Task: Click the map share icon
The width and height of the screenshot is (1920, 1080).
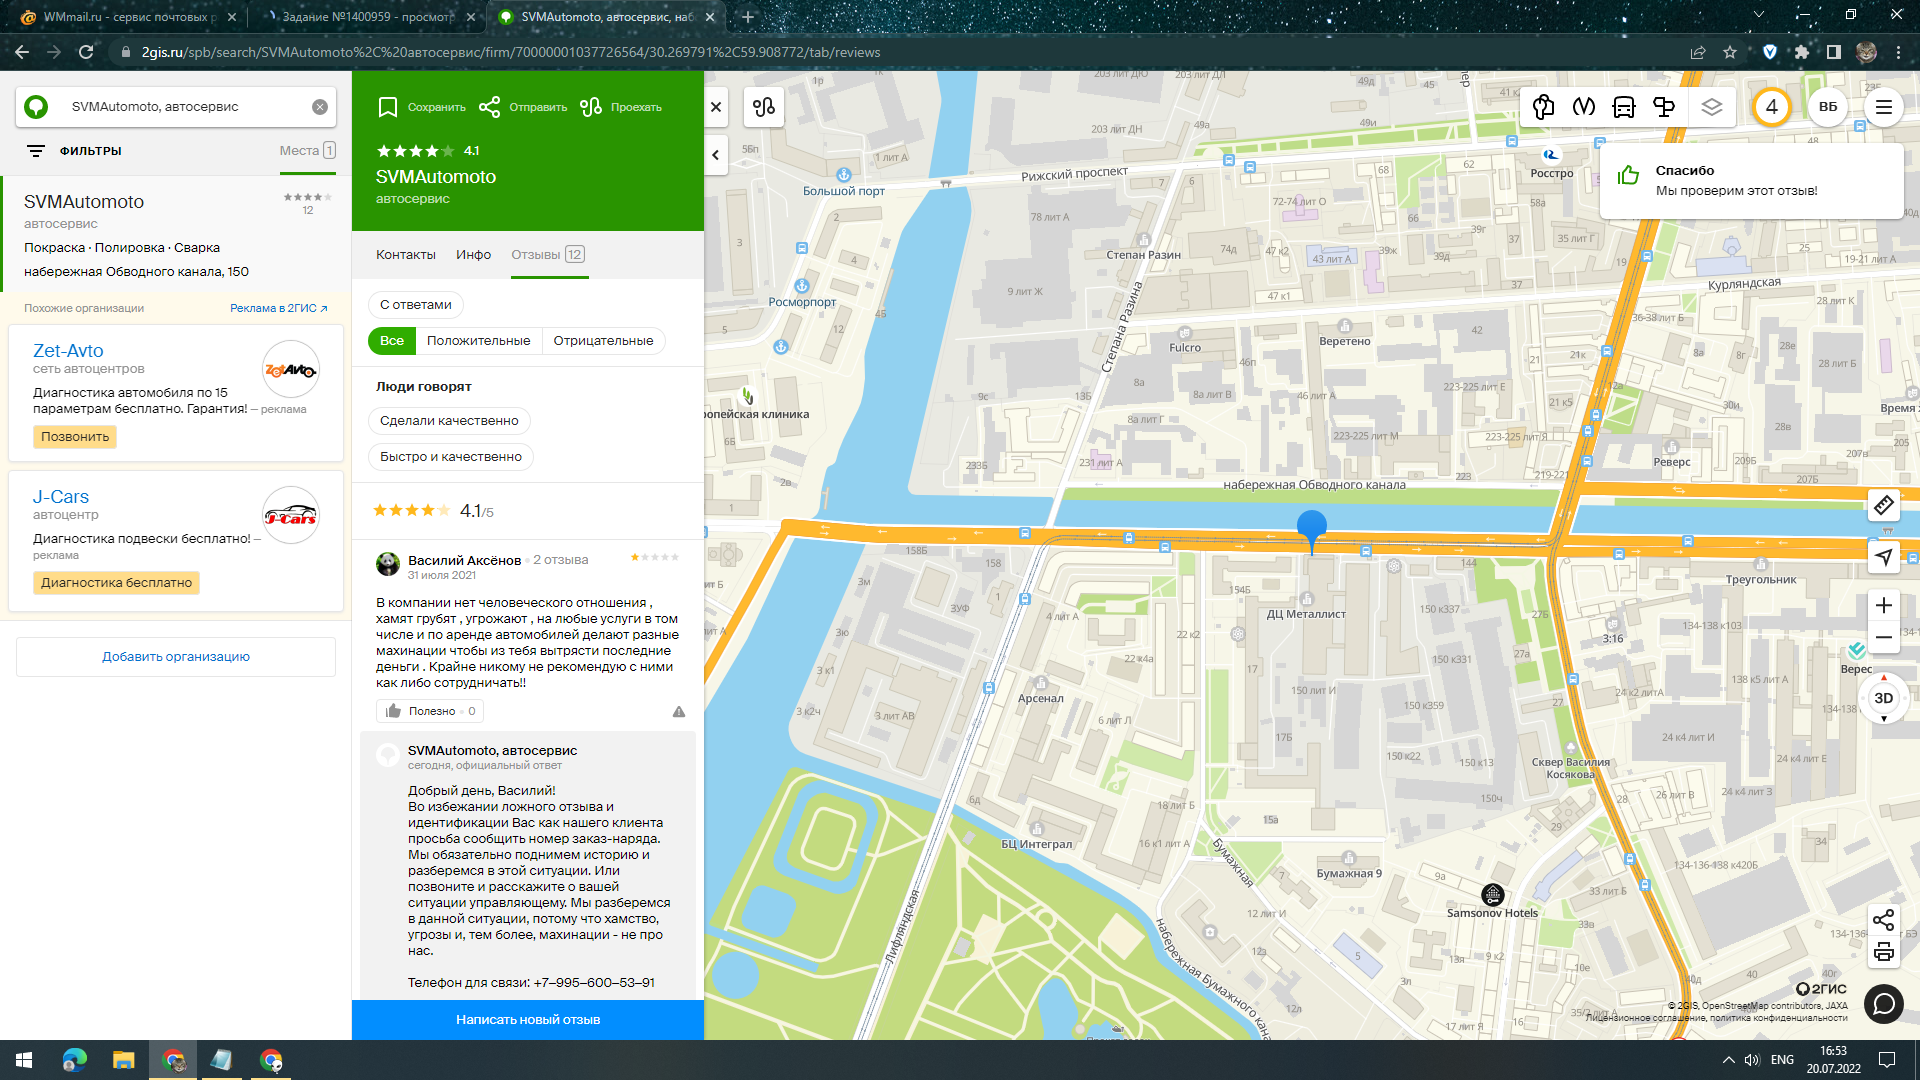Action: tap(1884, 920)
